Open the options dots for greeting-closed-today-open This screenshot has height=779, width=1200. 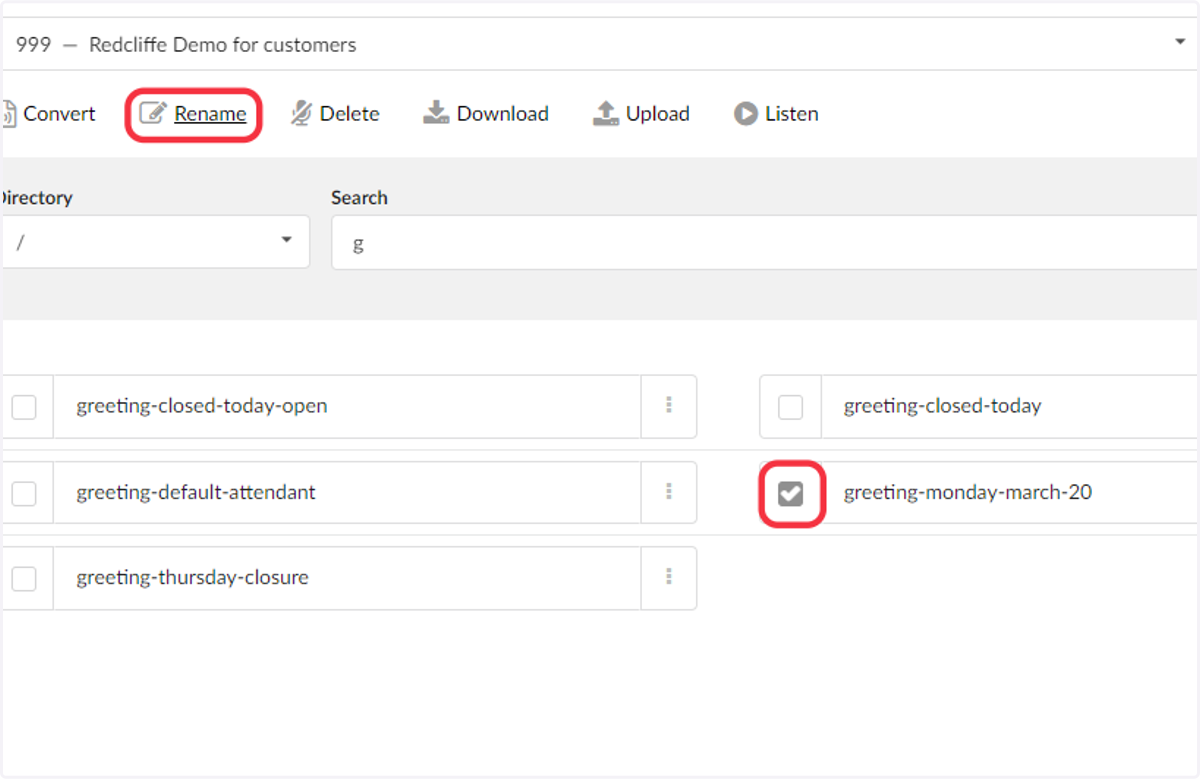click(x=669, y=405)
